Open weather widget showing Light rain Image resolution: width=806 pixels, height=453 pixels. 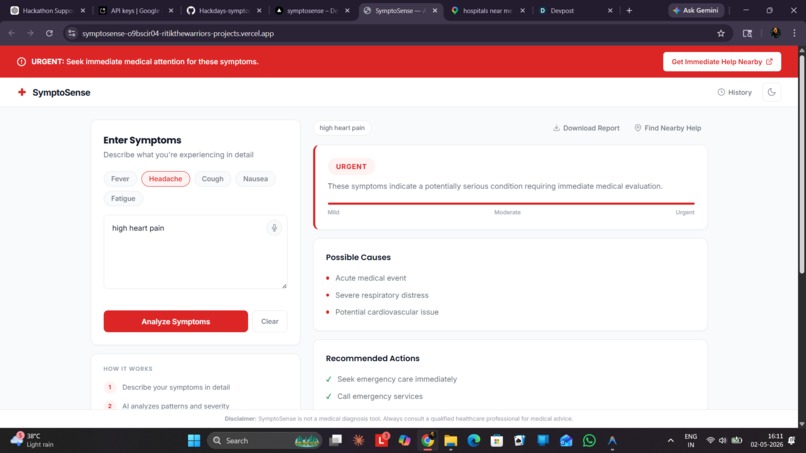(32, 440)
